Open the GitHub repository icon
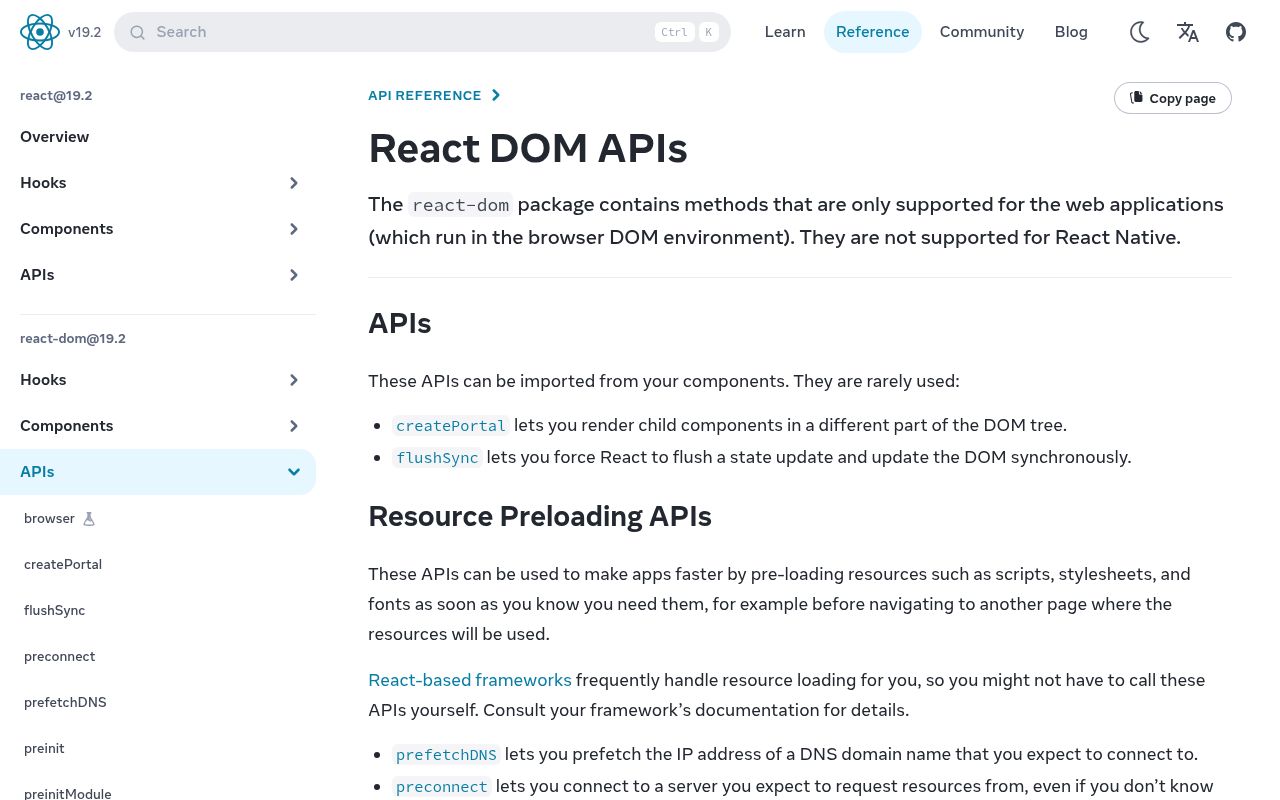The height and width of the screenshot is (800, 1280). (x=1236, y=32)
